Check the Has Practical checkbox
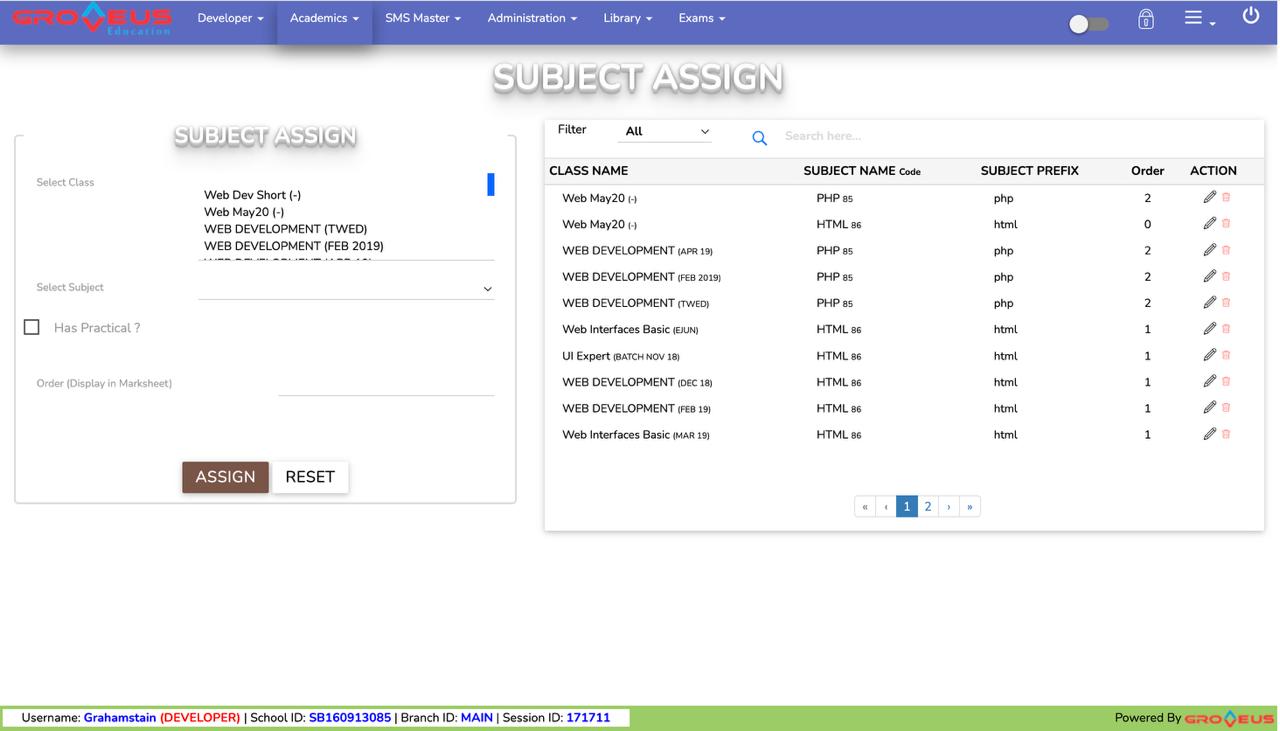The height and width of the screenshot is (731, 1280). click(32, 327)
